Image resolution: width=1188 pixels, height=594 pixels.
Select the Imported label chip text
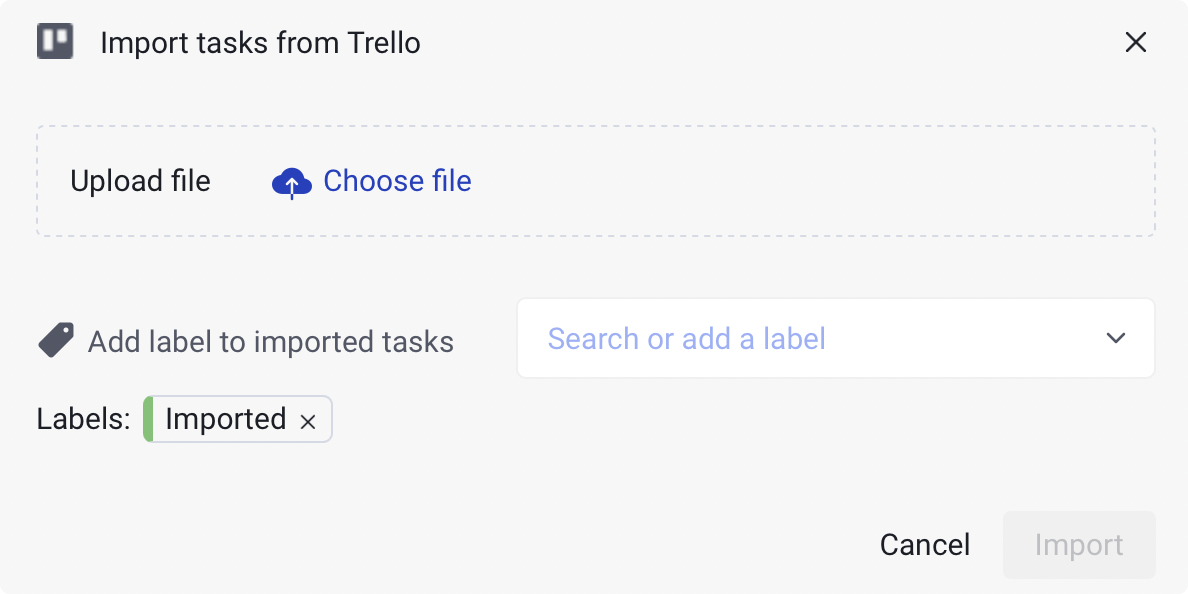tap(225, 419)
